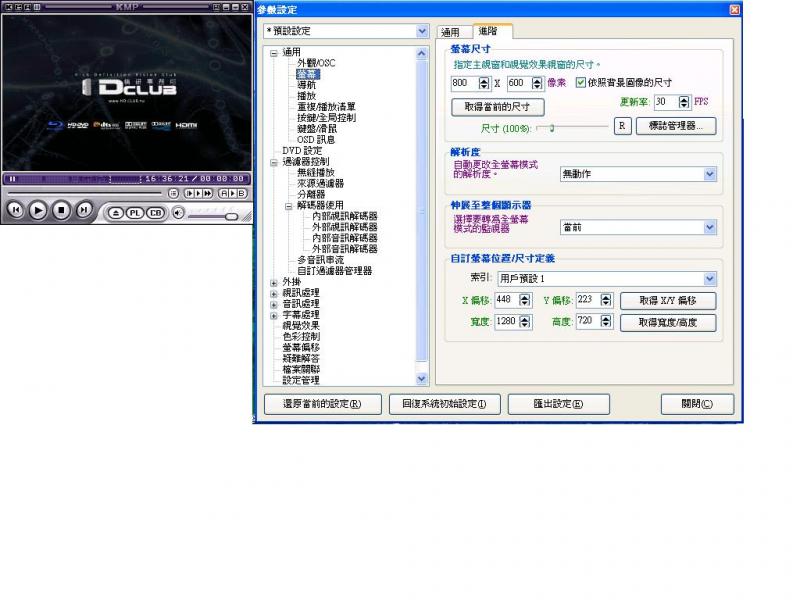This screenshot has width=800, height=600.
Task: Click the 取得寬度/高度 button
Action: (668, 322)
